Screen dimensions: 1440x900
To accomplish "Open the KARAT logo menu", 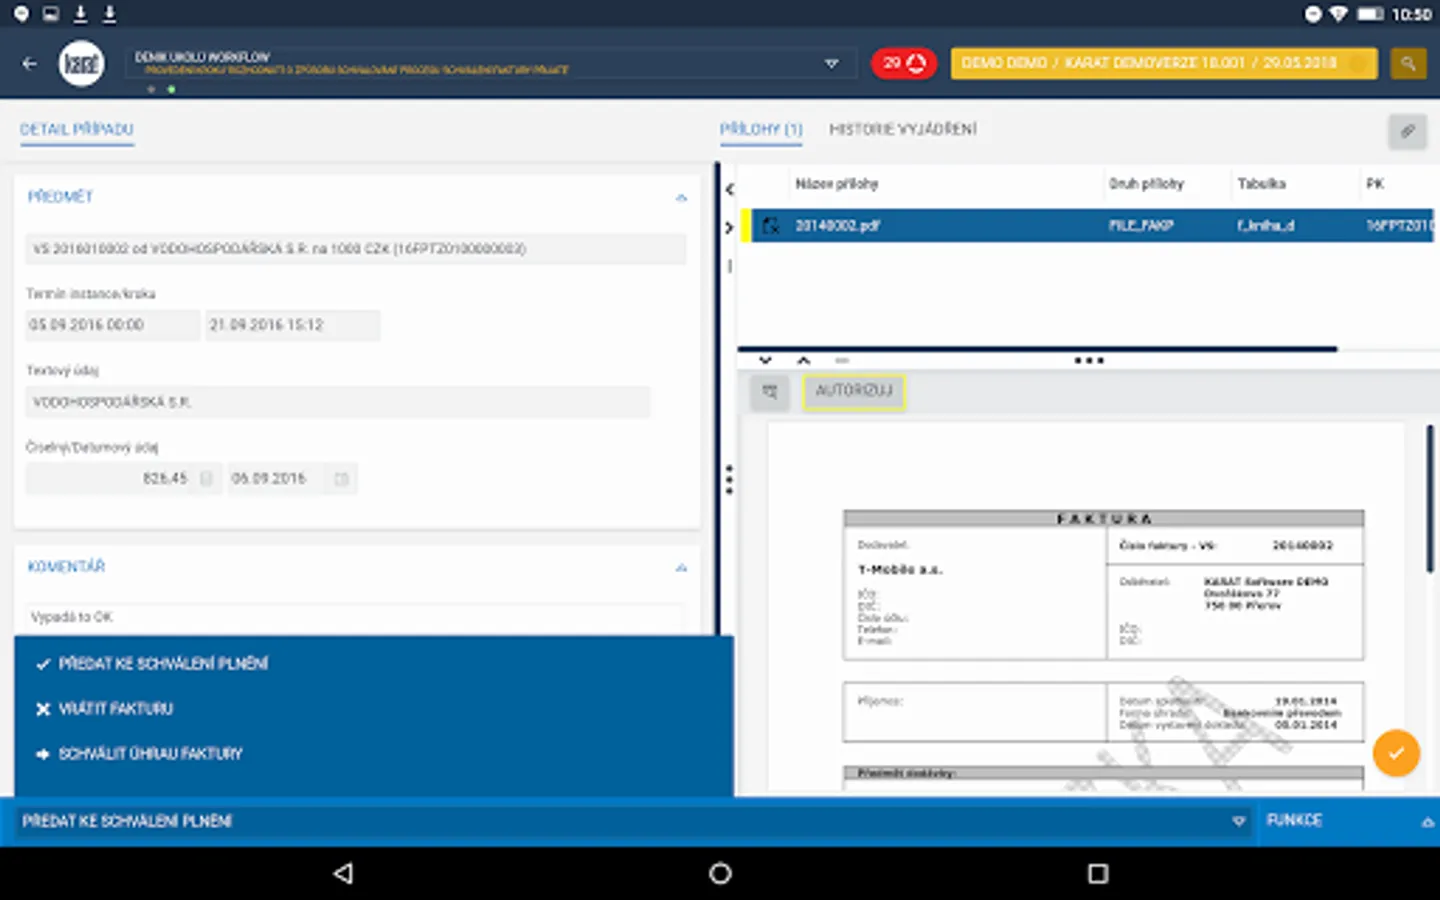I will [80, 62].
